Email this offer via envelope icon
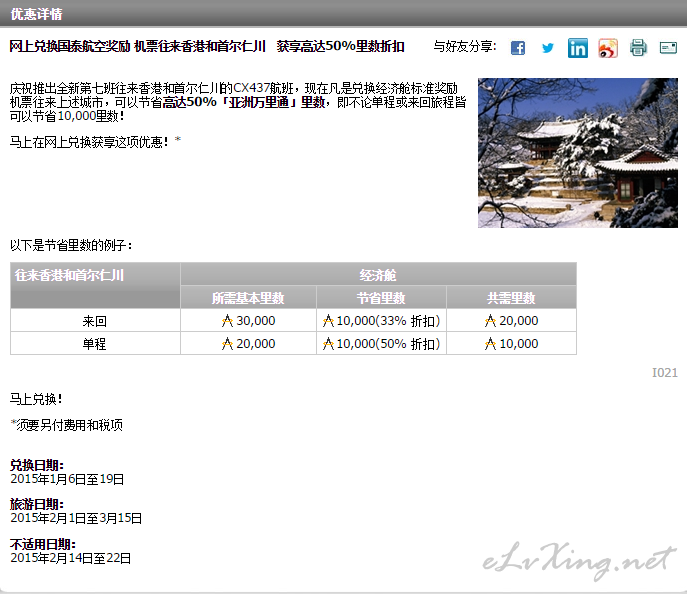This screenshot has width=687, height=594. (x=668, y=48)
